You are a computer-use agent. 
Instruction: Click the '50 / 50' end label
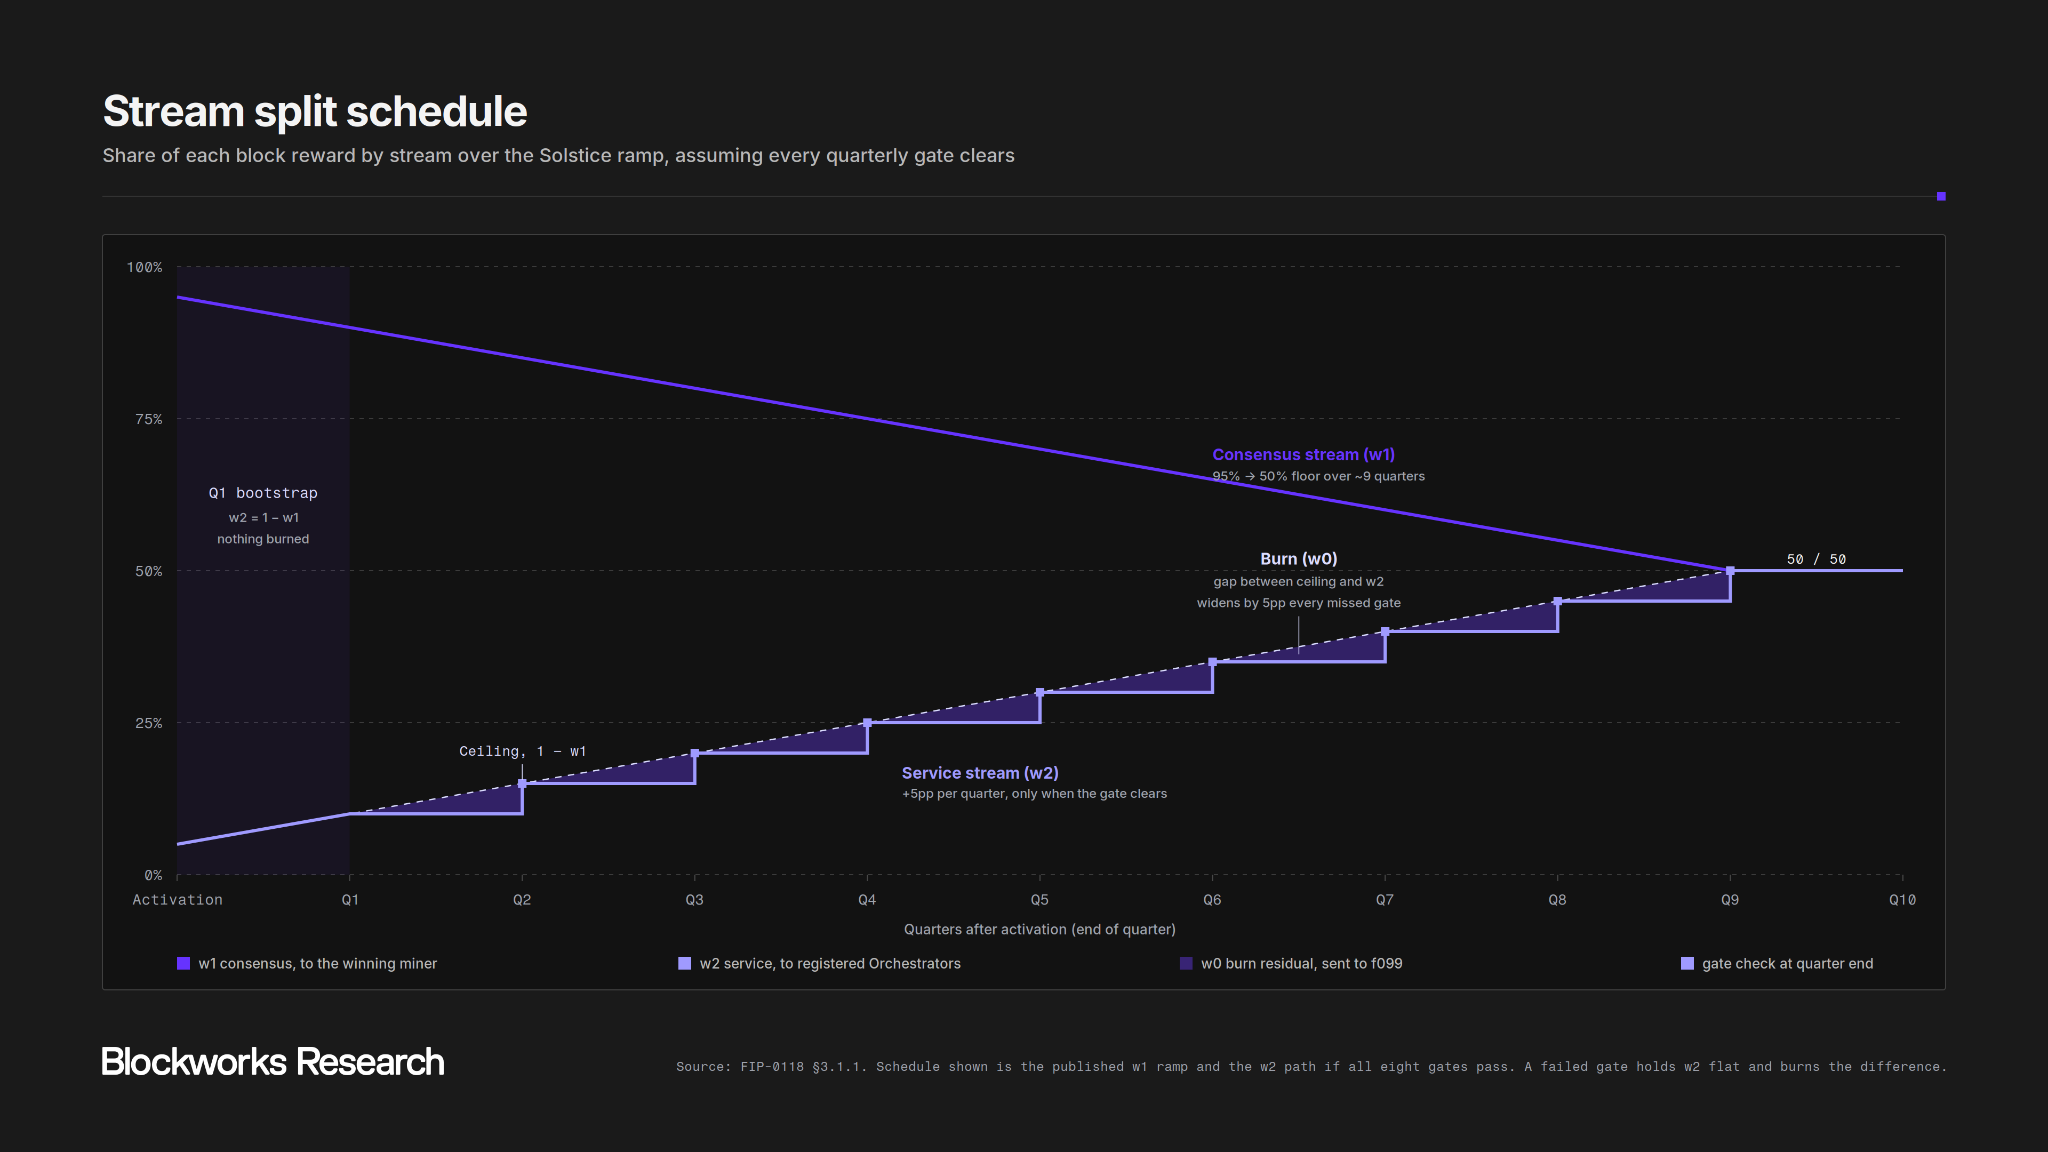[x=1816, y=559]
